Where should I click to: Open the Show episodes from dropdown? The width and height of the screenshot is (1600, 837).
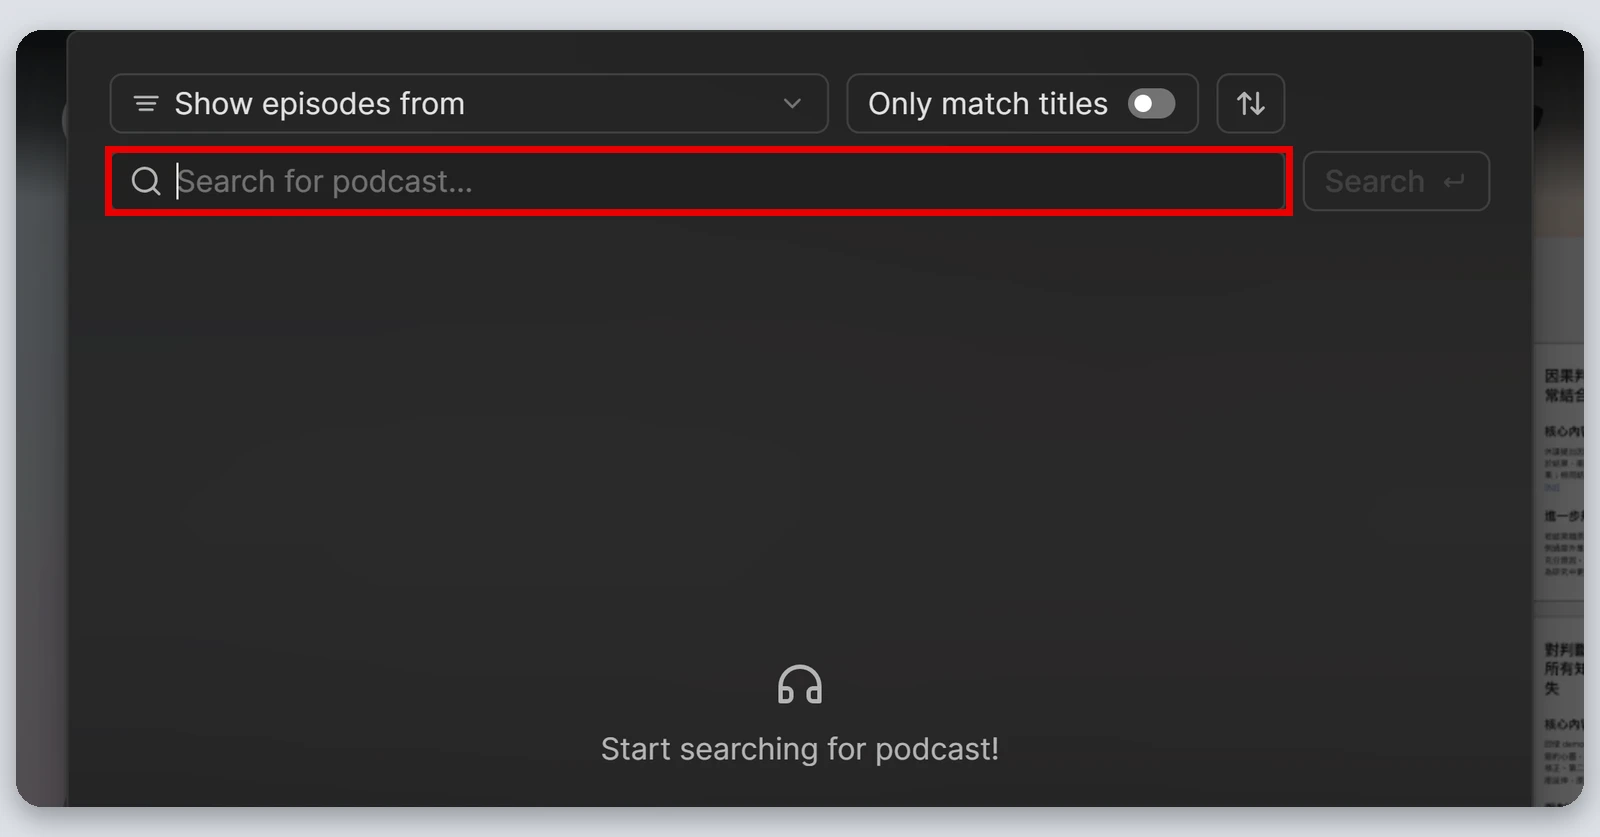(x=469, y=103)
